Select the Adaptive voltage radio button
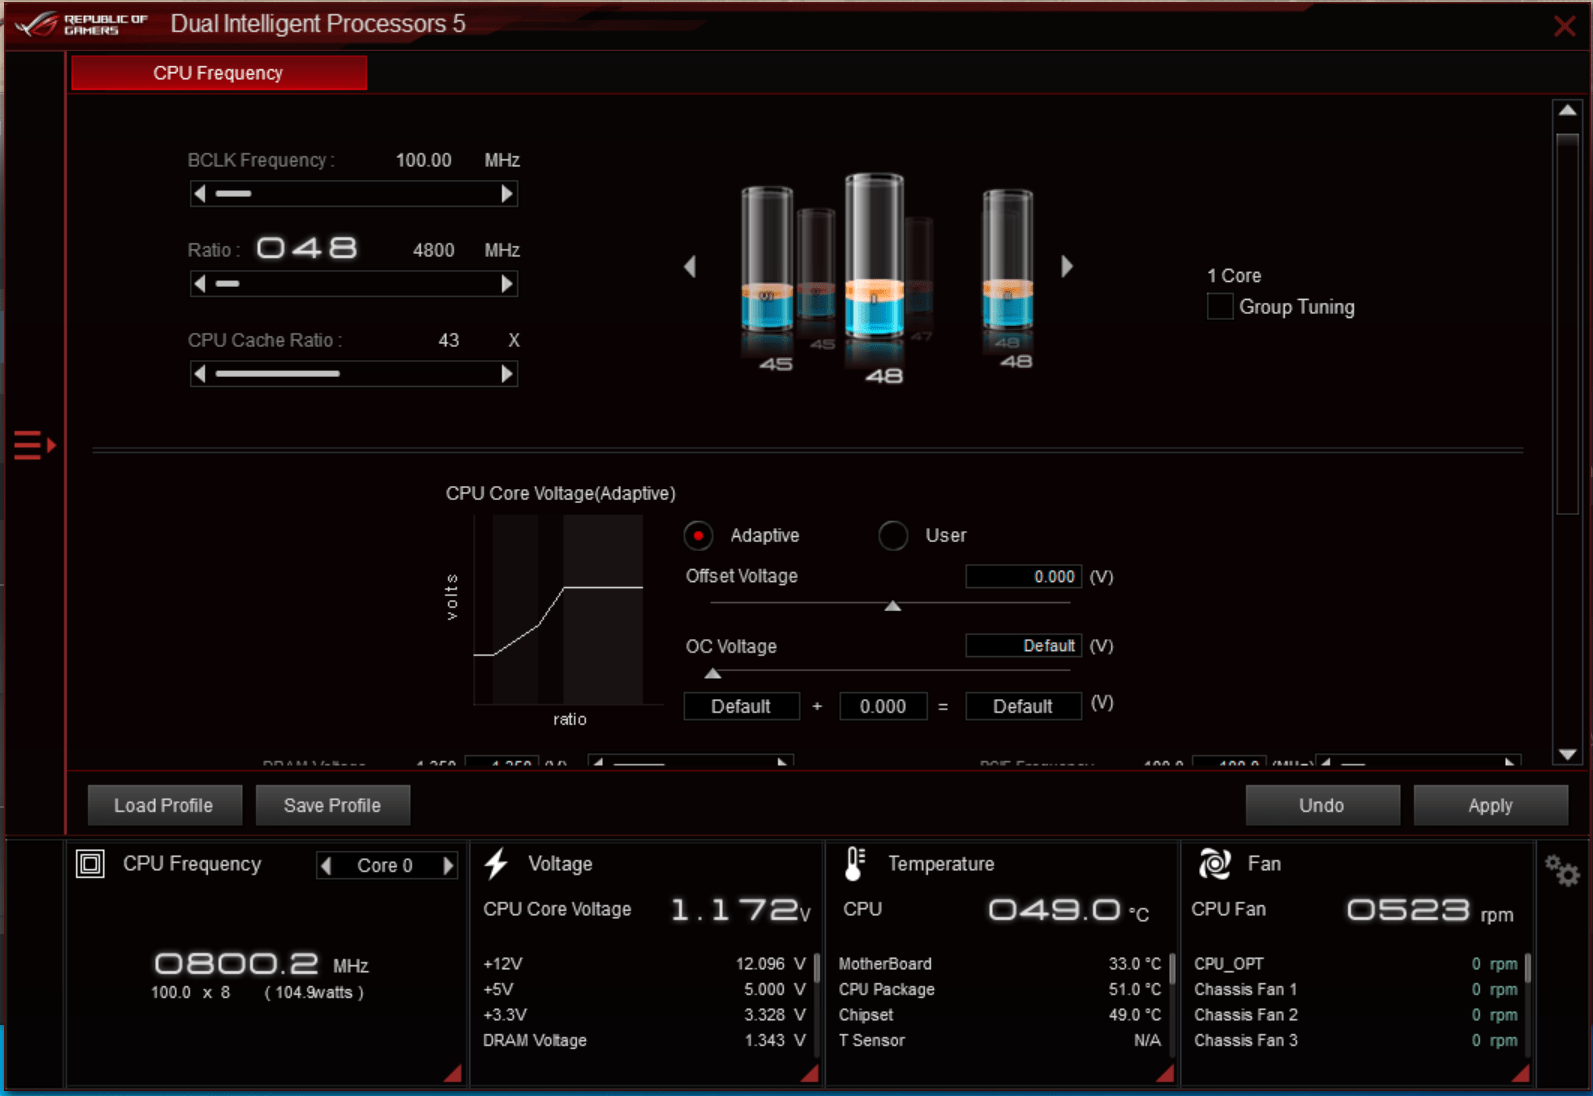Viewport: 1593px width, 1096px height. pos(698,536)
